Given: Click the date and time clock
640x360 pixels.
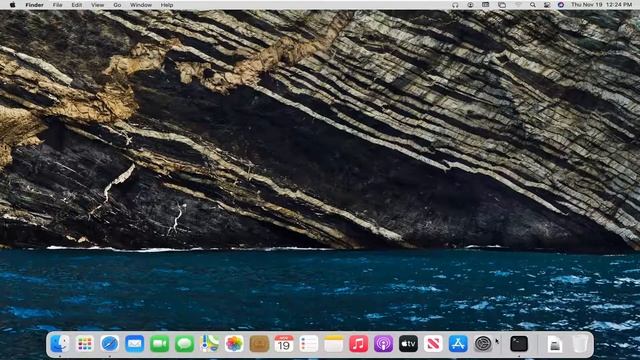Looking at the screenshot, I should 602,5.
